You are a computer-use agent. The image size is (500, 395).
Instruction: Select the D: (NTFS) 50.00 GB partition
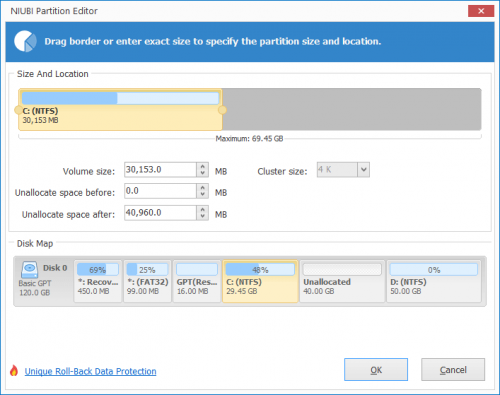pyautogui.click(x=434, y=281)
